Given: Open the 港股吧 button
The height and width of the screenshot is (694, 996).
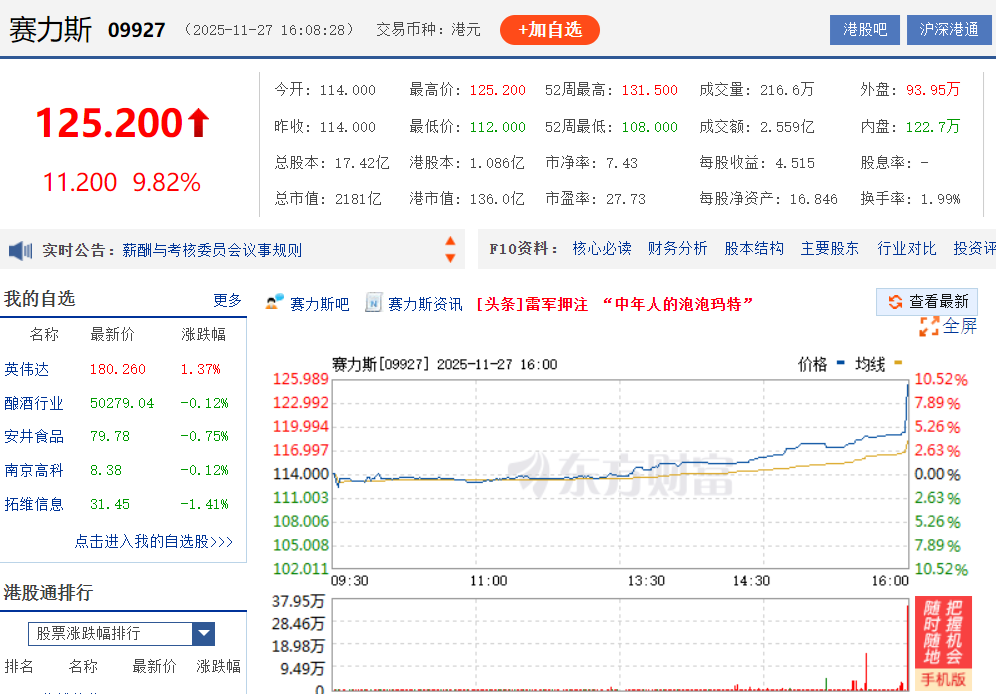Looking at the screenshot, I should 865,30.
